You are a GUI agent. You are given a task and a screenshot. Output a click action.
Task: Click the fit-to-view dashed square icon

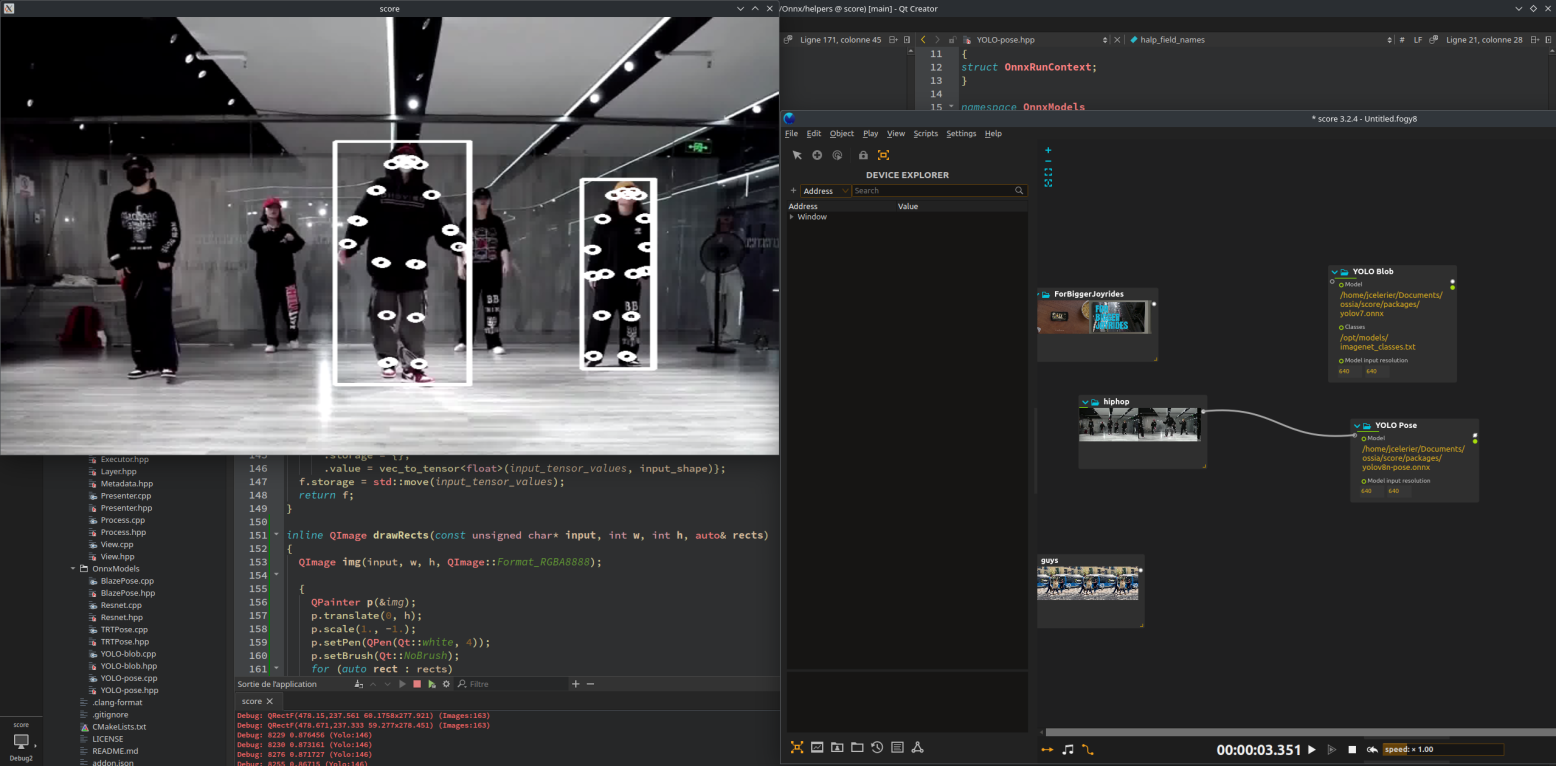[x=1048, y=172]
